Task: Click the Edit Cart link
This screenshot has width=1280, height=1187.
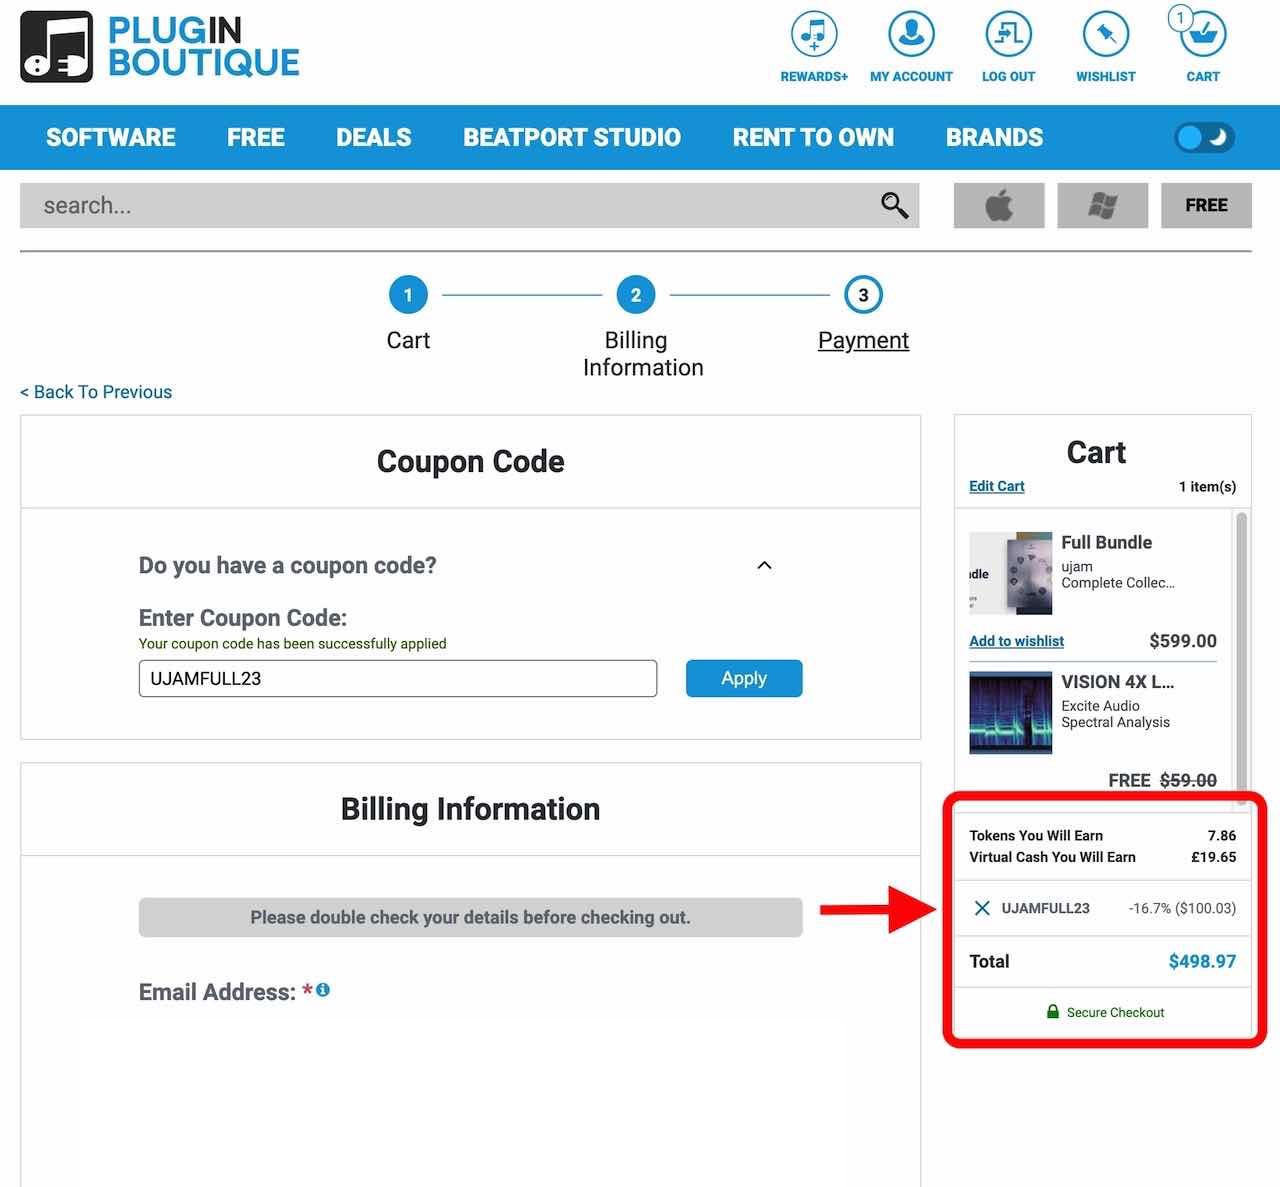Action: (996, 486)
